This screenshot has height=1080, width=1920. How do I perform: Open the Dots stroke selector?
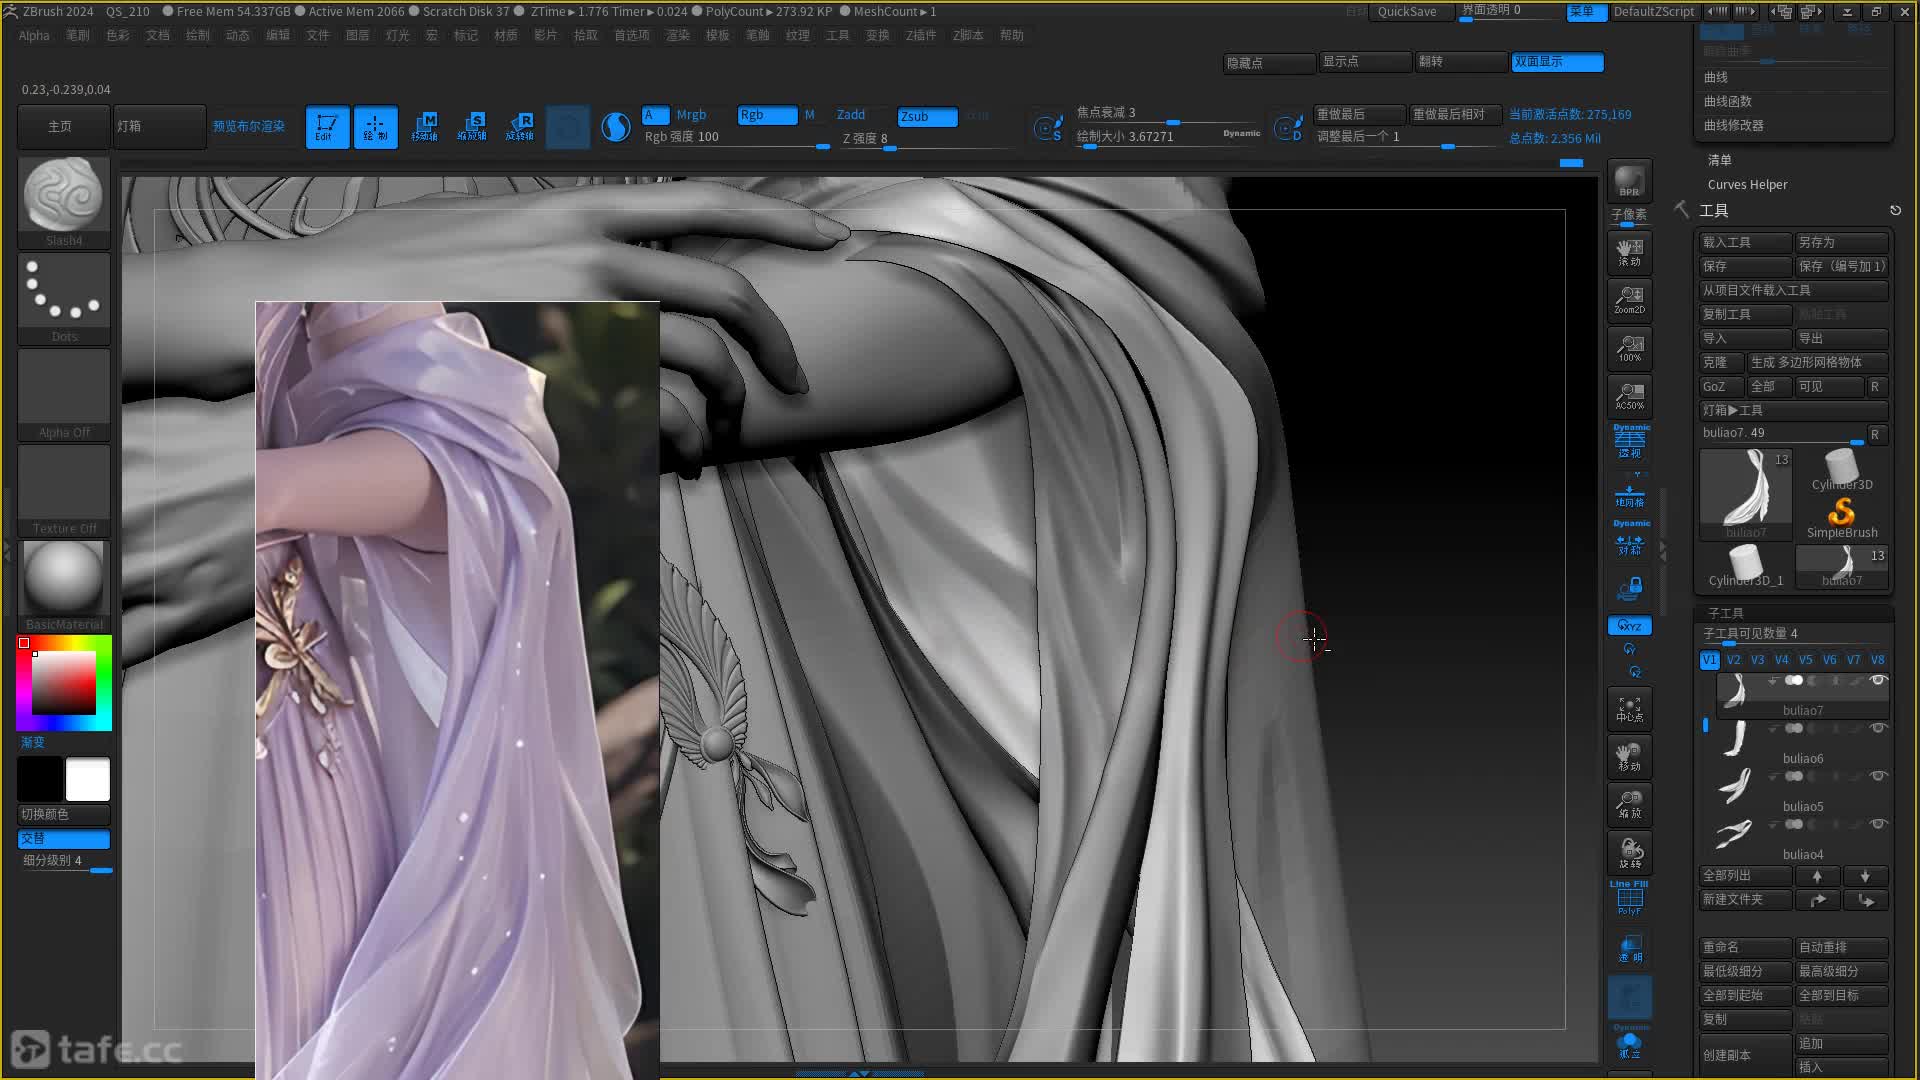[x=64, y=298]
